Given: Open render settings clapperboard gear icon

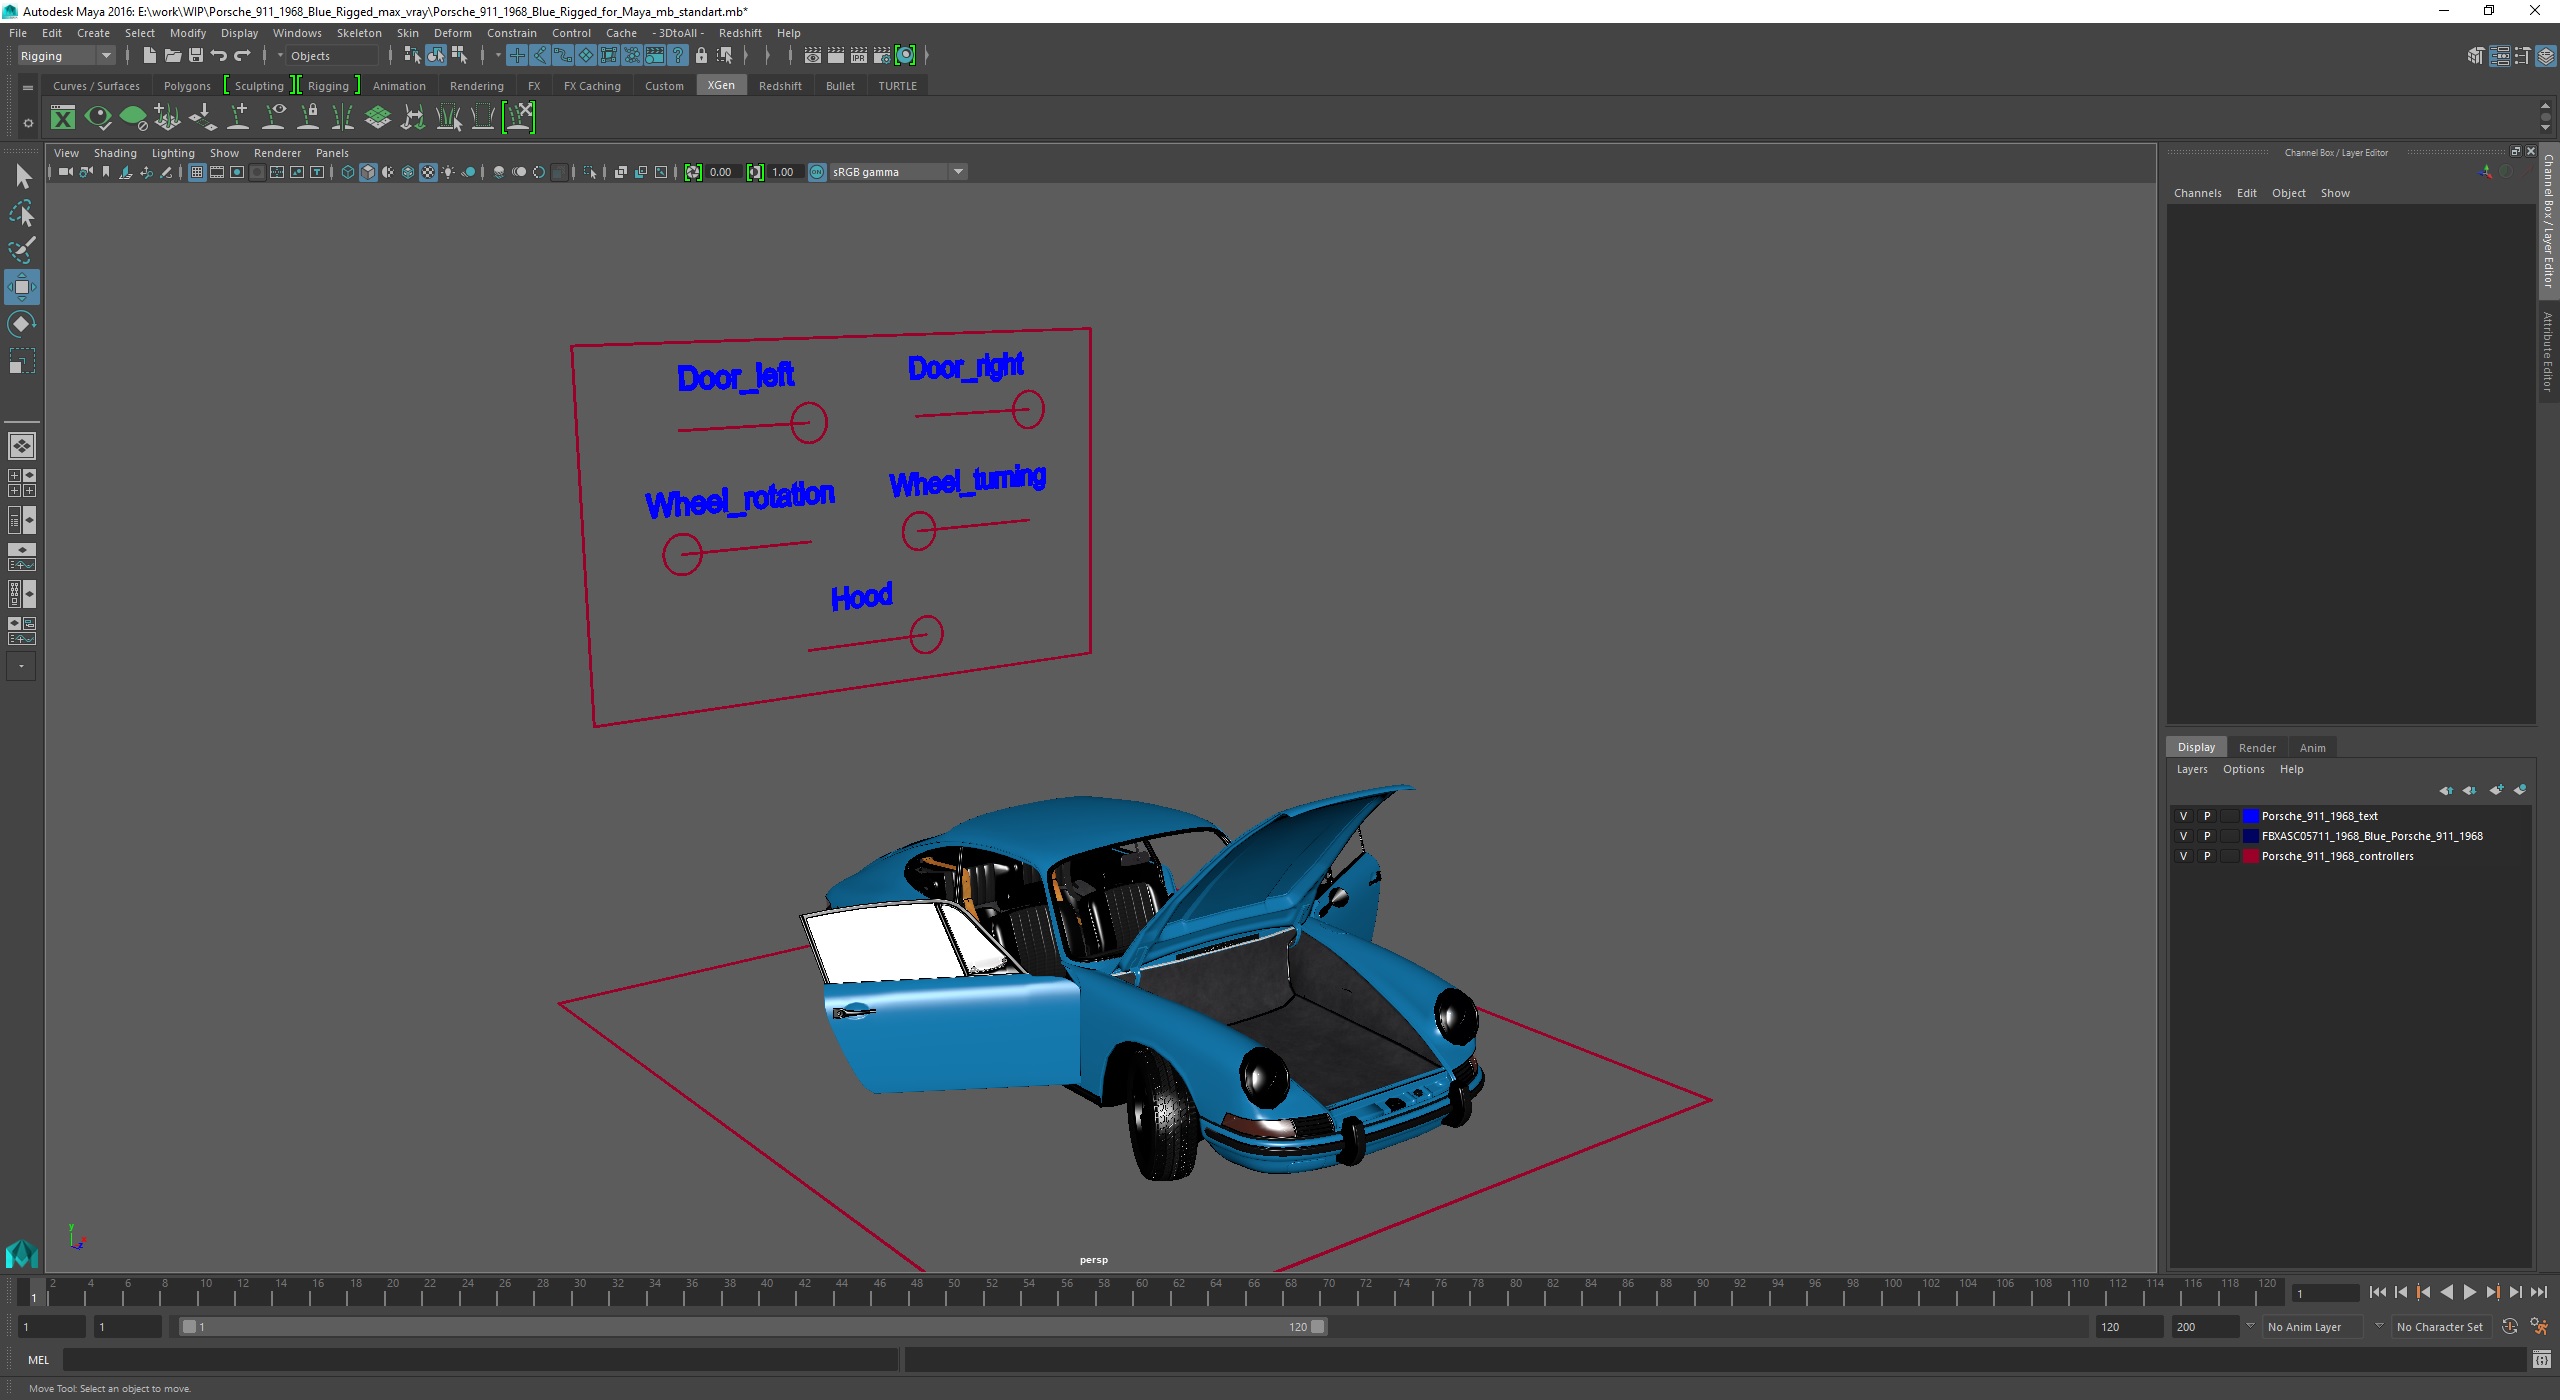Looking at the screenshot, I should tap(881, 56).
